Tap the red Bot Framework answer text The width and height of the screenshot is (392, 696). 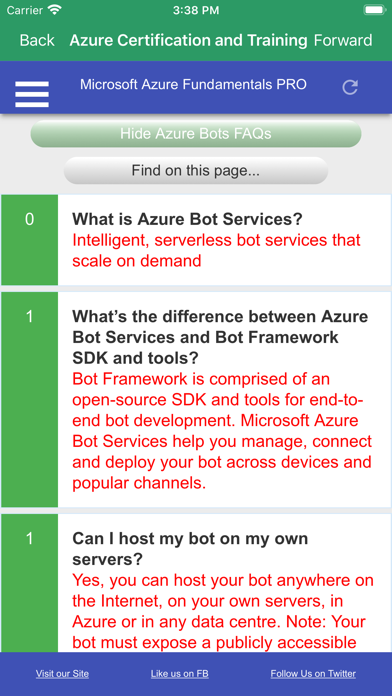click(222, 431)
